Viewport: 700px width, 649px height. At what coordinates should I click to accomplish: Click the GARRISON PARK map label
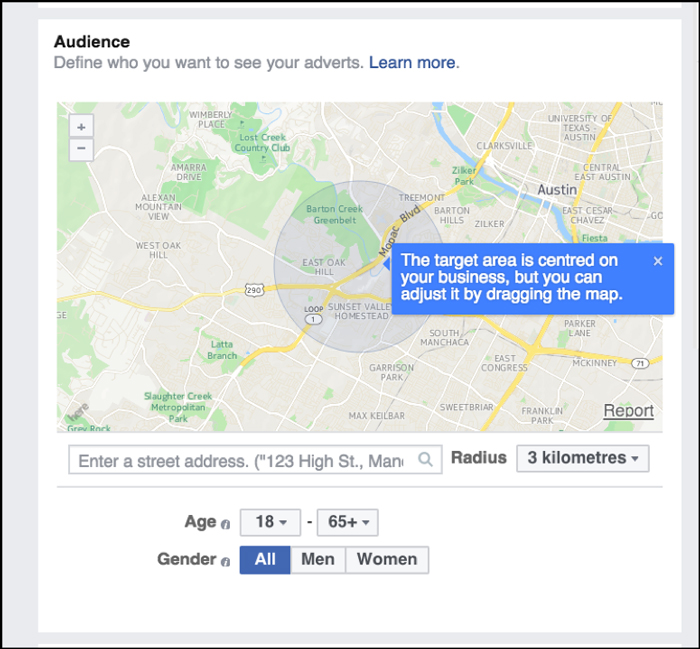392,372
